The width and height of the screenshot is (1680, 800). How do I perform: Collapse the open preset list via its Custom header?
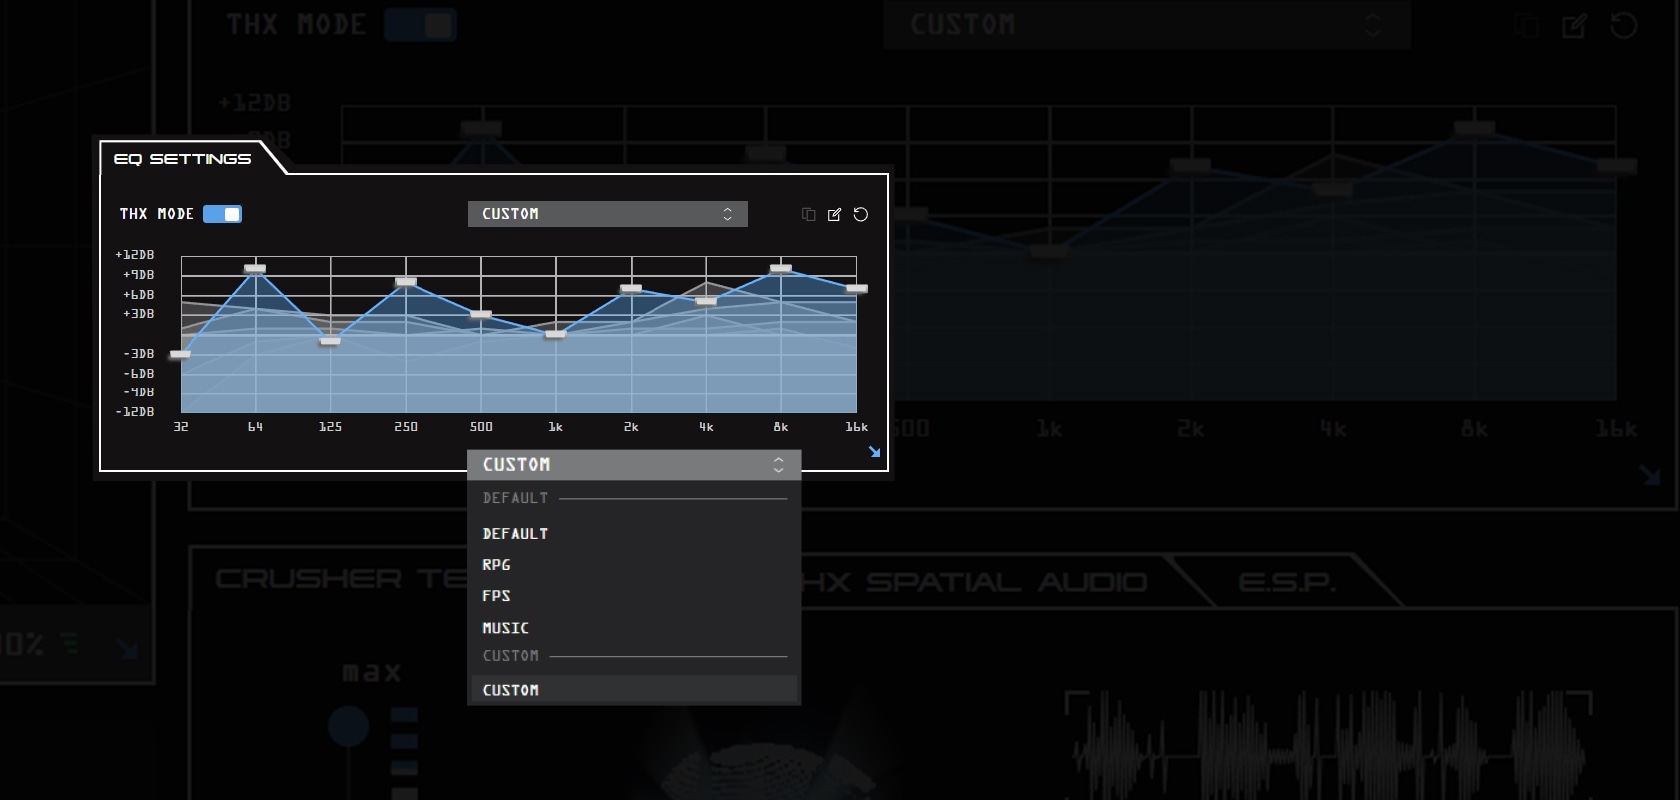[633, 465]
